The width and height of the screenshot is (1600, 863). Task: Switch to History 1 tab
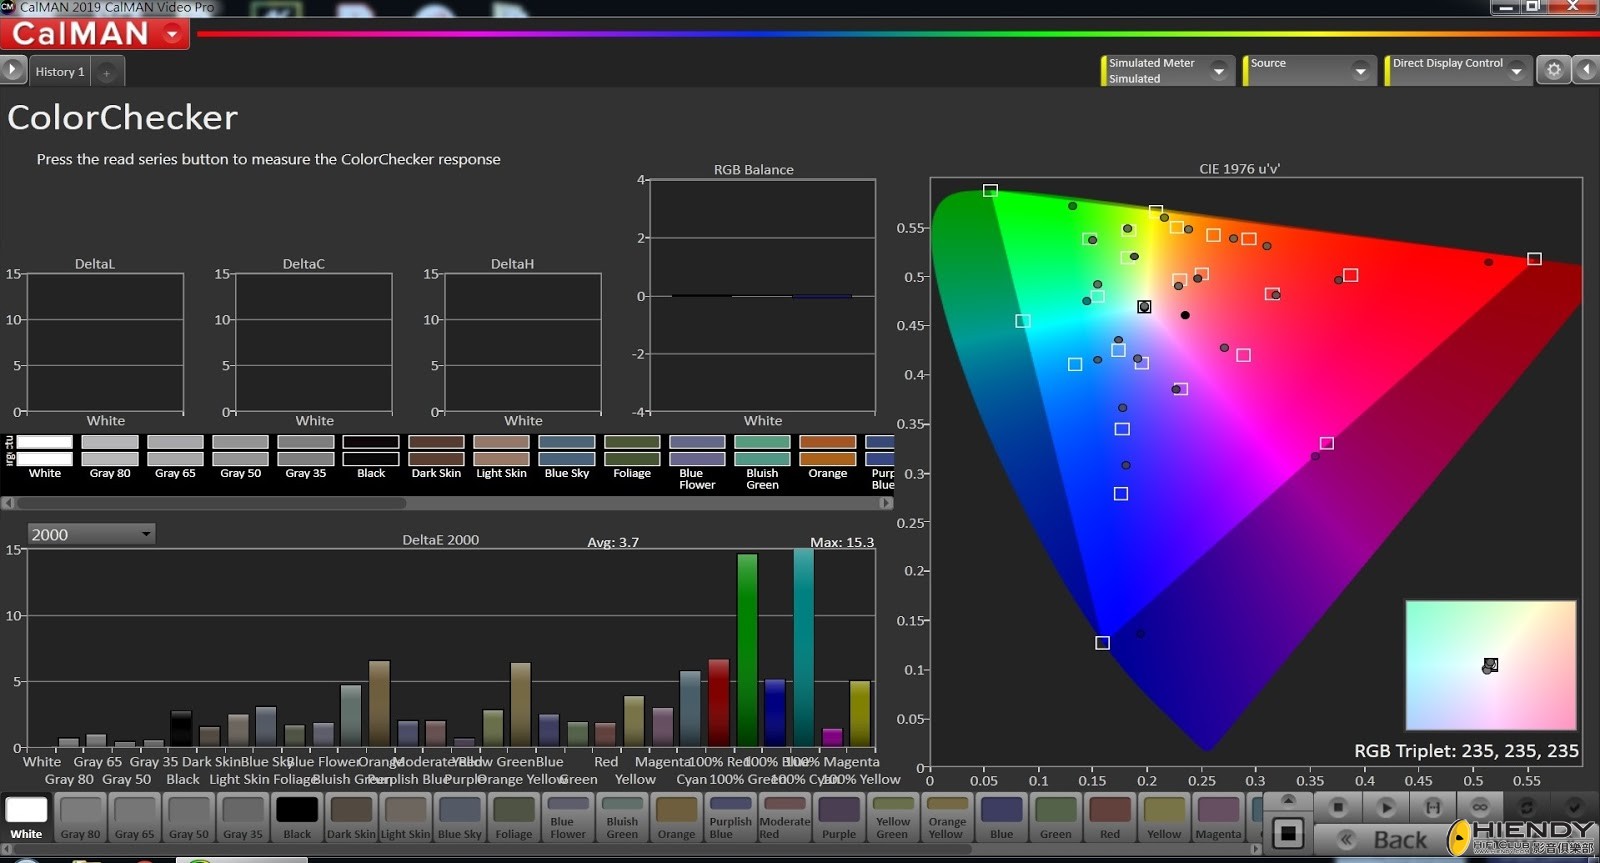pos(59,72)
